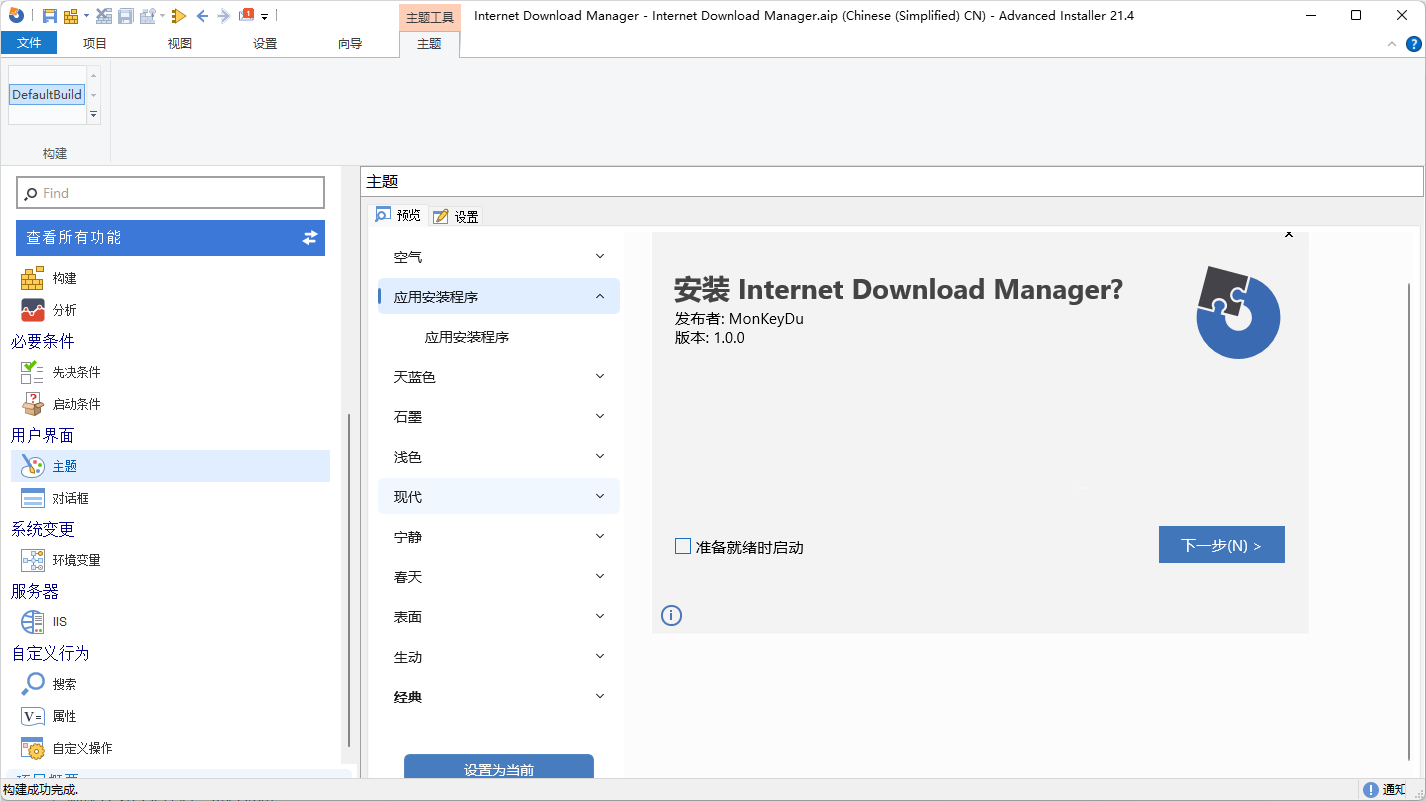Image resolution: width=1426 pixels, height=801 pixels.
Task: Expand the 天蓝色 theme group
Action: click(x=600, y=376)
